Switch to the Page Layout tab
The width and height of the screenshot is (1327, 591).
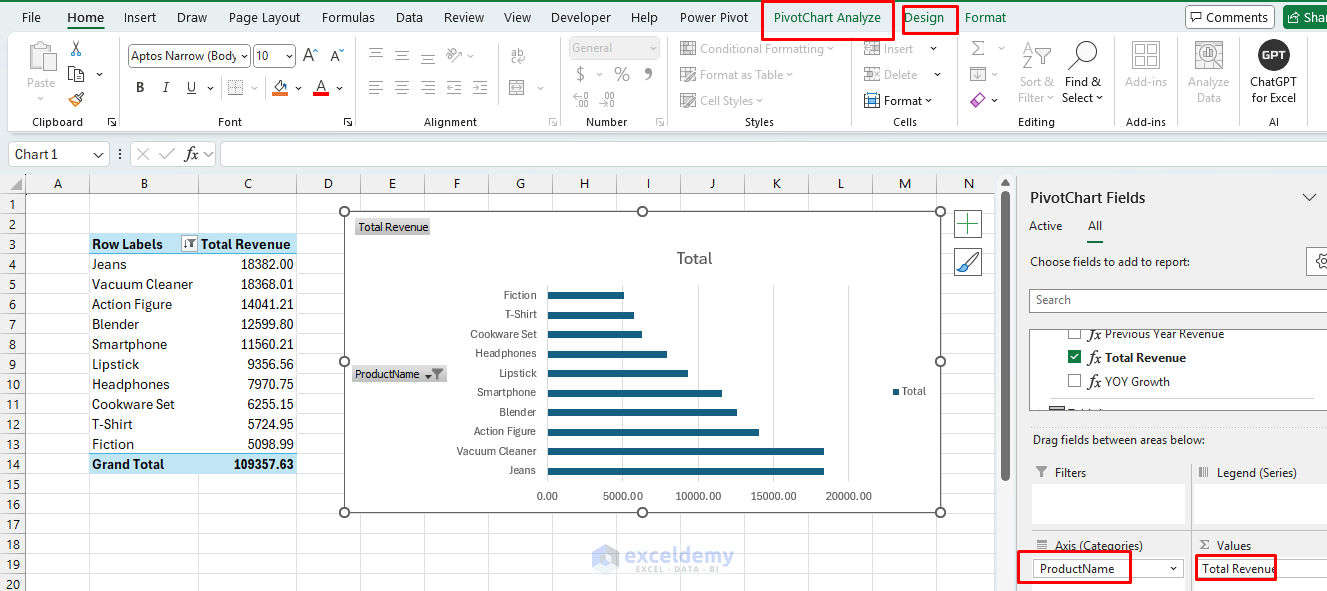coord(264,17)
